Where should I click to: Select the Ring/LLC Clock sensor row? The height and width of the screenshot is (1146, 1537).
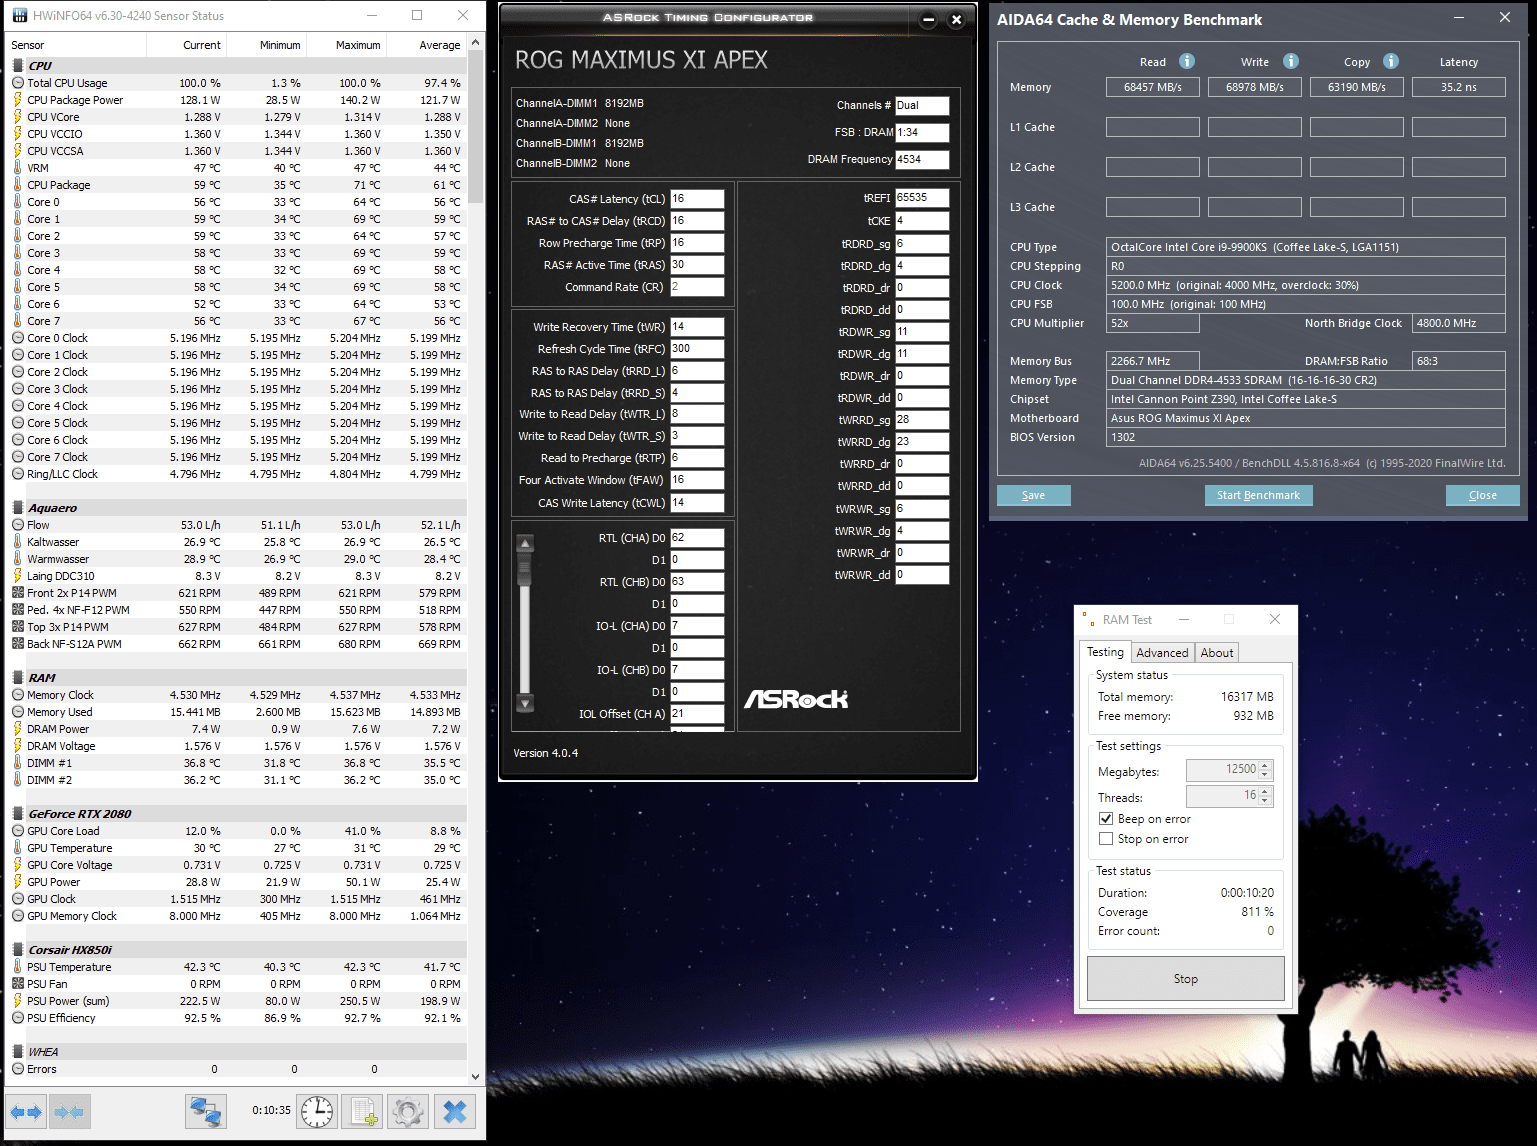pyautogui.click(x=237, y=474)
